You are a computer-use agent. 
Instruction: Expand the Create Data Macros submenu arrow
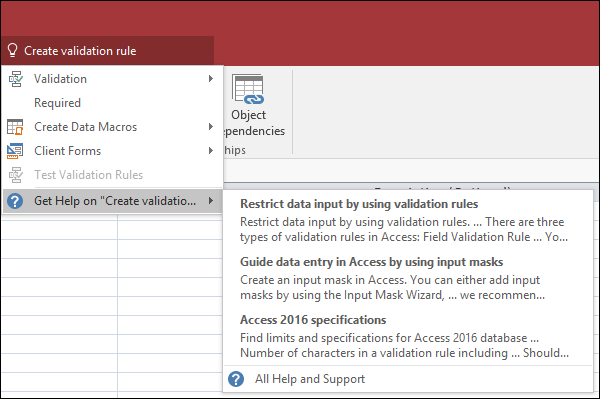pyautogui.click(x=210, y=127)
